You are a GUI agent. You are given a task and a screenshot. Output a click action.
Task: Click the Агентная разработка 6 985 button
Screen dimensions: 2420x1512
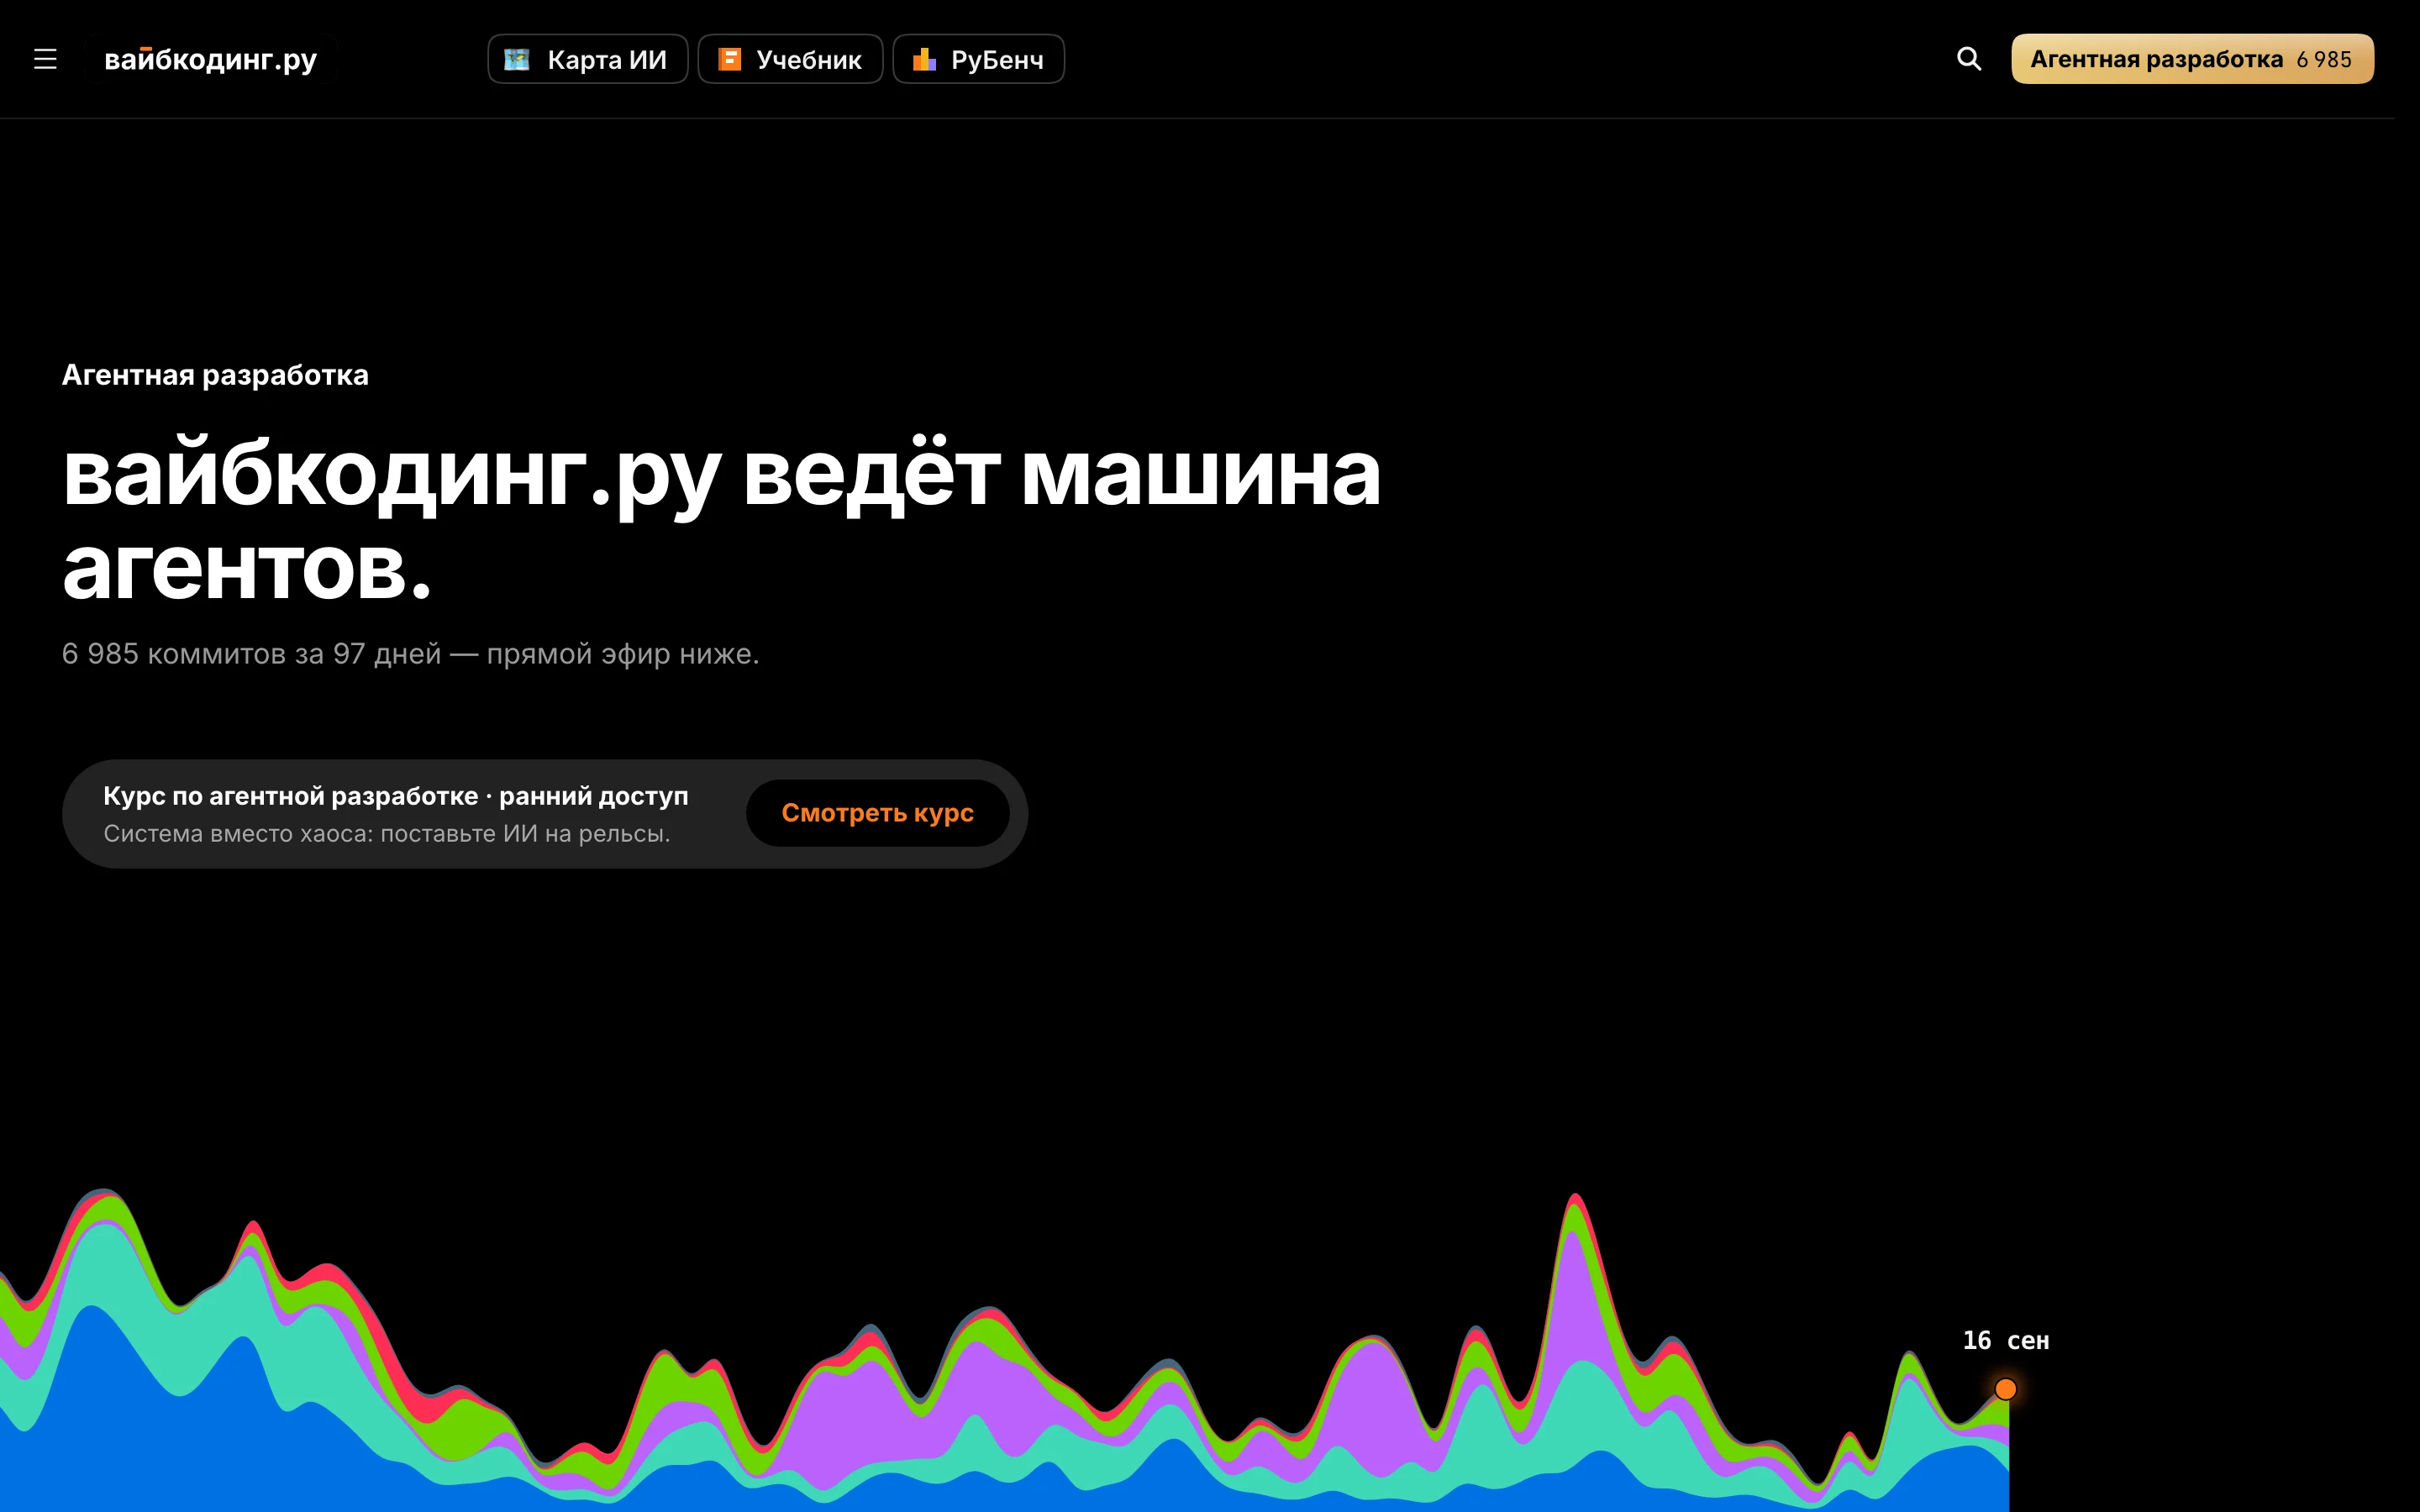click(2192, 59)
